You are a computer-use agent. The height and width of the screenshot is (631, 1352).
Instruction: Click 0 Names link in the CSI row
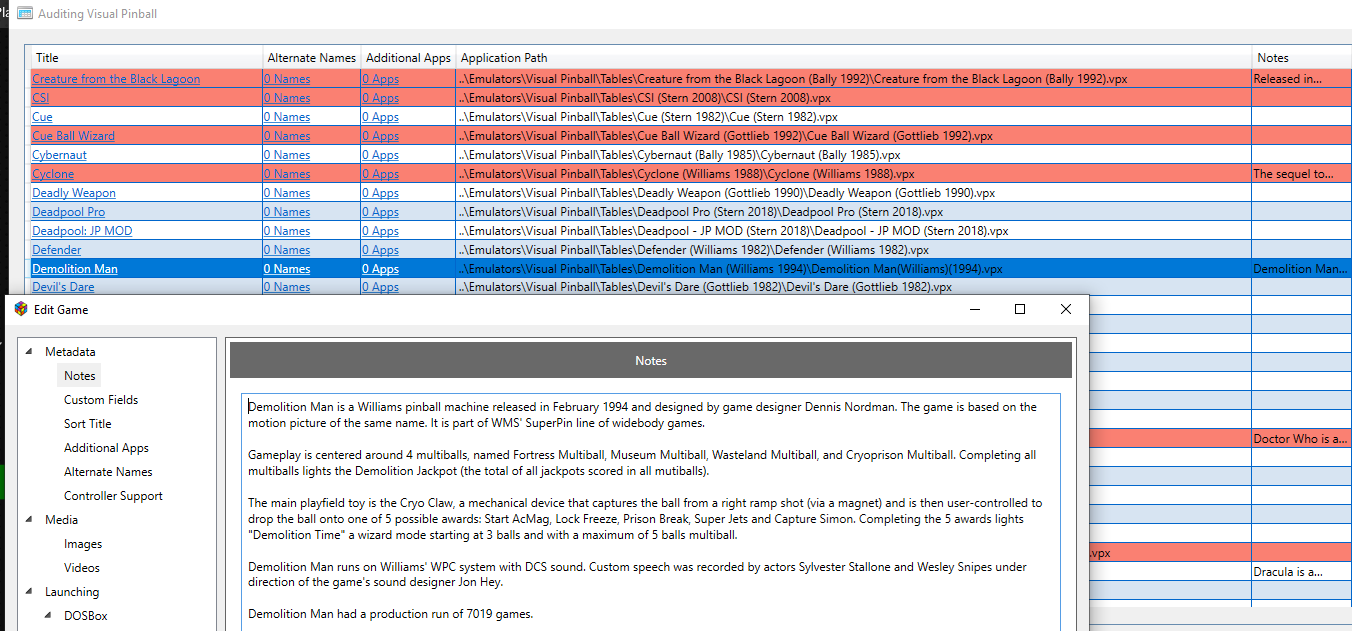[x=287, y=98]
